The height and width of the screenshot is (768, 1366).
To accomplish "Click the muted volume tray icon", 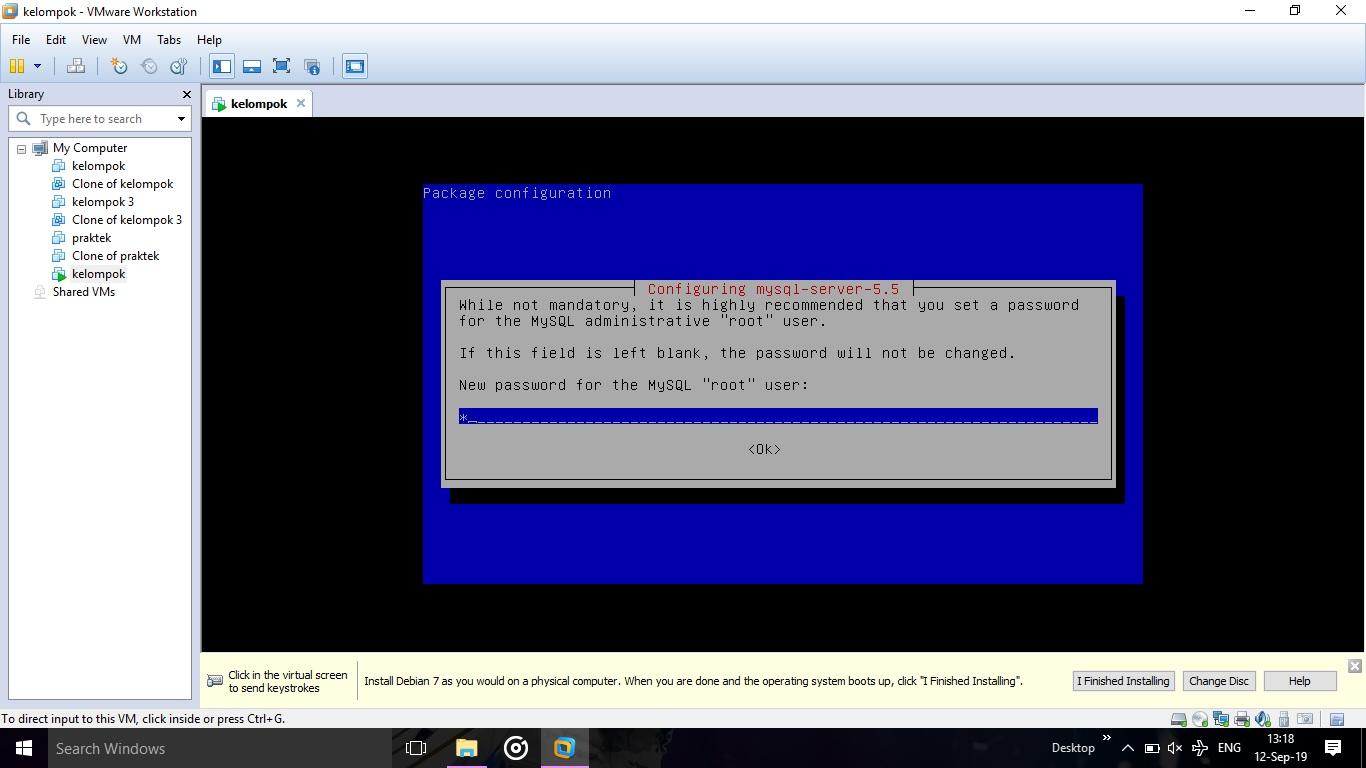I will pos(1175,748).
